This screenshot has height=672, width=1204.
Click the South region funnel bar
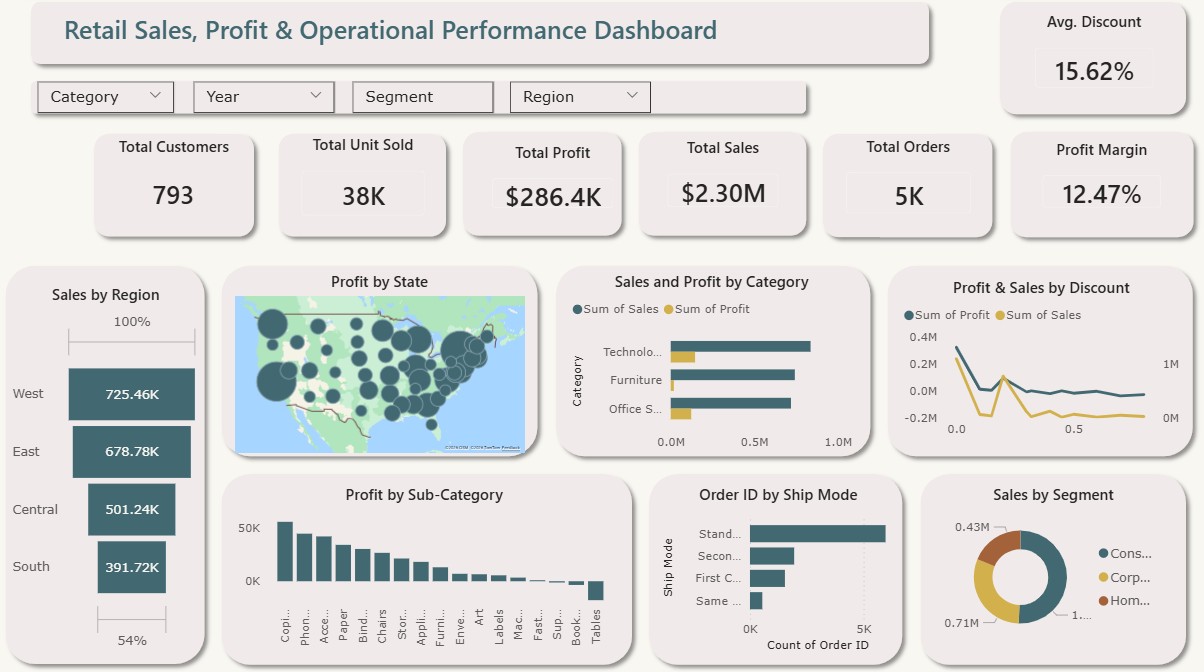click(x=132, y=567)
